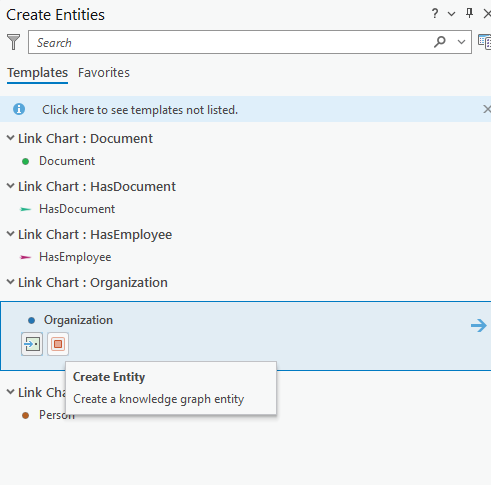
Task: Click the red square entity tool
Action: pyautogui.click(x=58, y=344)
